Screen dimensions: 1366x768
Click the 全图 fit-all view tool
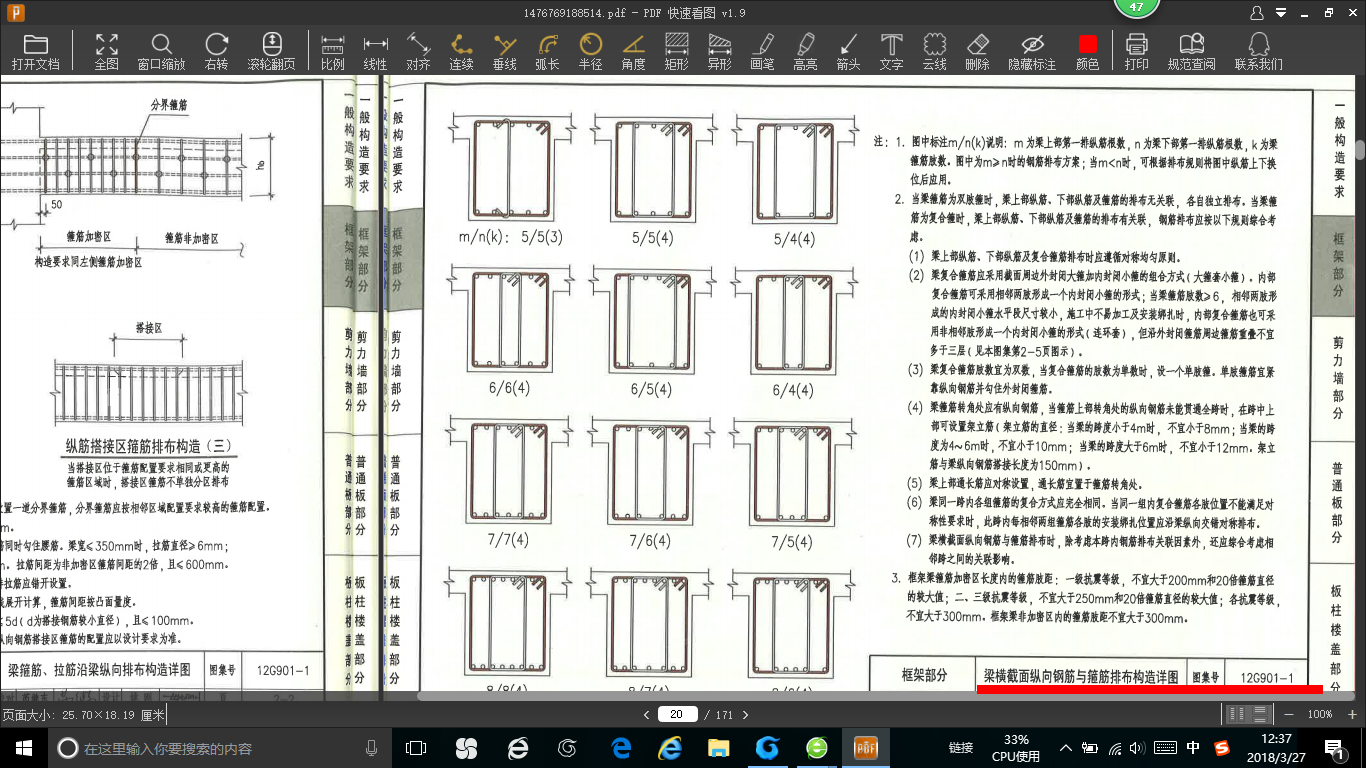106,51
